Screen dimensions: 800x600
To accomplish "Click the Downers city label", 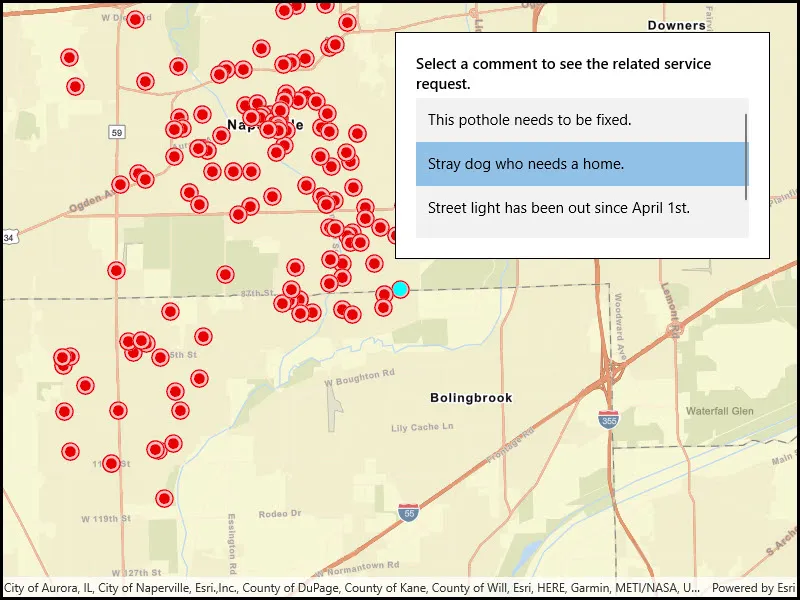I will click(677, 26).
